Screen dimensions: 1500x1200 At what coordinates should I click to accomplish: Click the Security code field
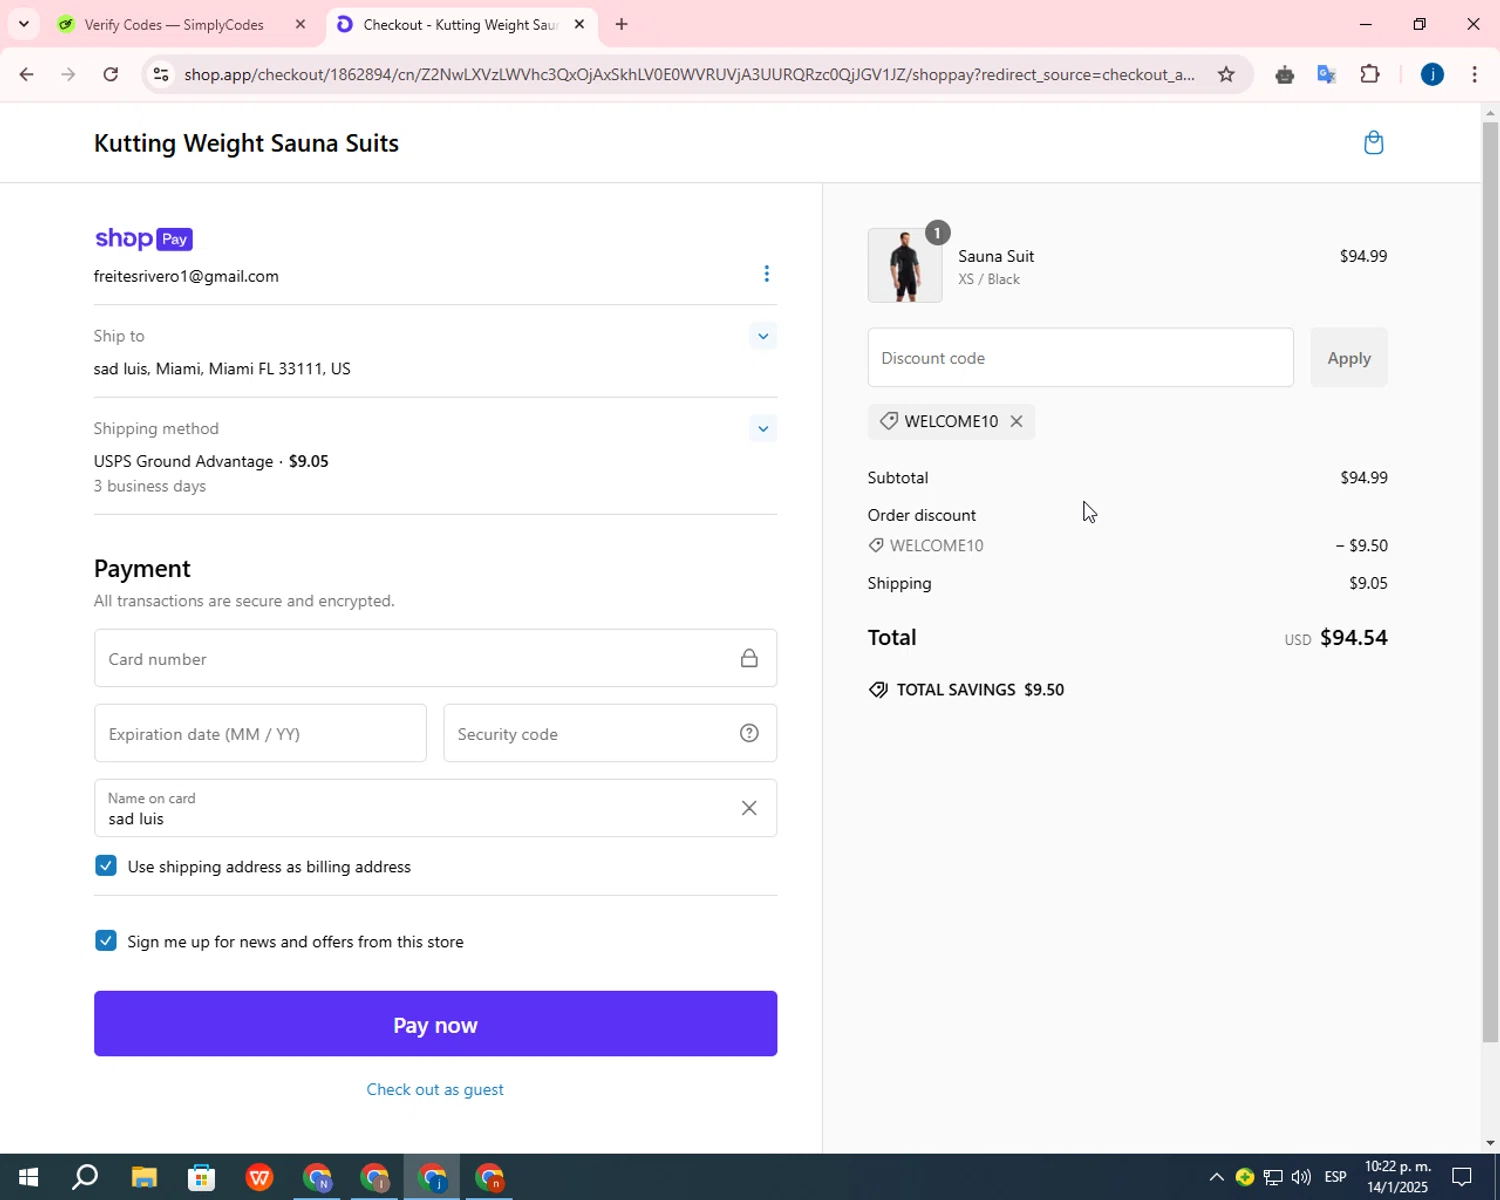(x=610, y=734)
